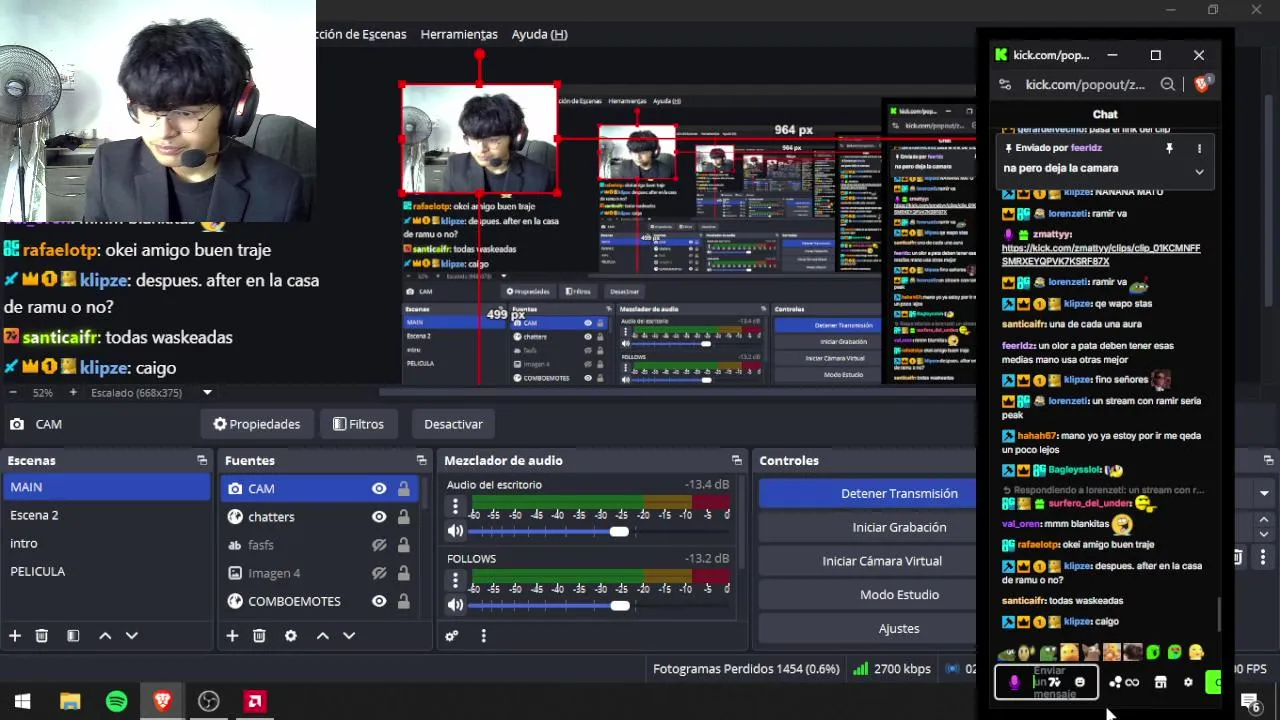This screenshot has width=1280, height=720.
Task: Enable Modo Estudio
Action: pyautogui.click(x=899, y=594)
